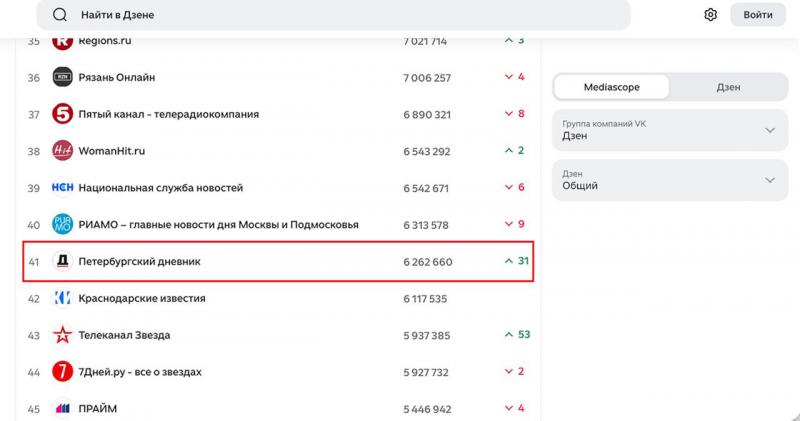Open the Дзен Общий category dropdown
The image size is (800, 421).
coord(666,180)
